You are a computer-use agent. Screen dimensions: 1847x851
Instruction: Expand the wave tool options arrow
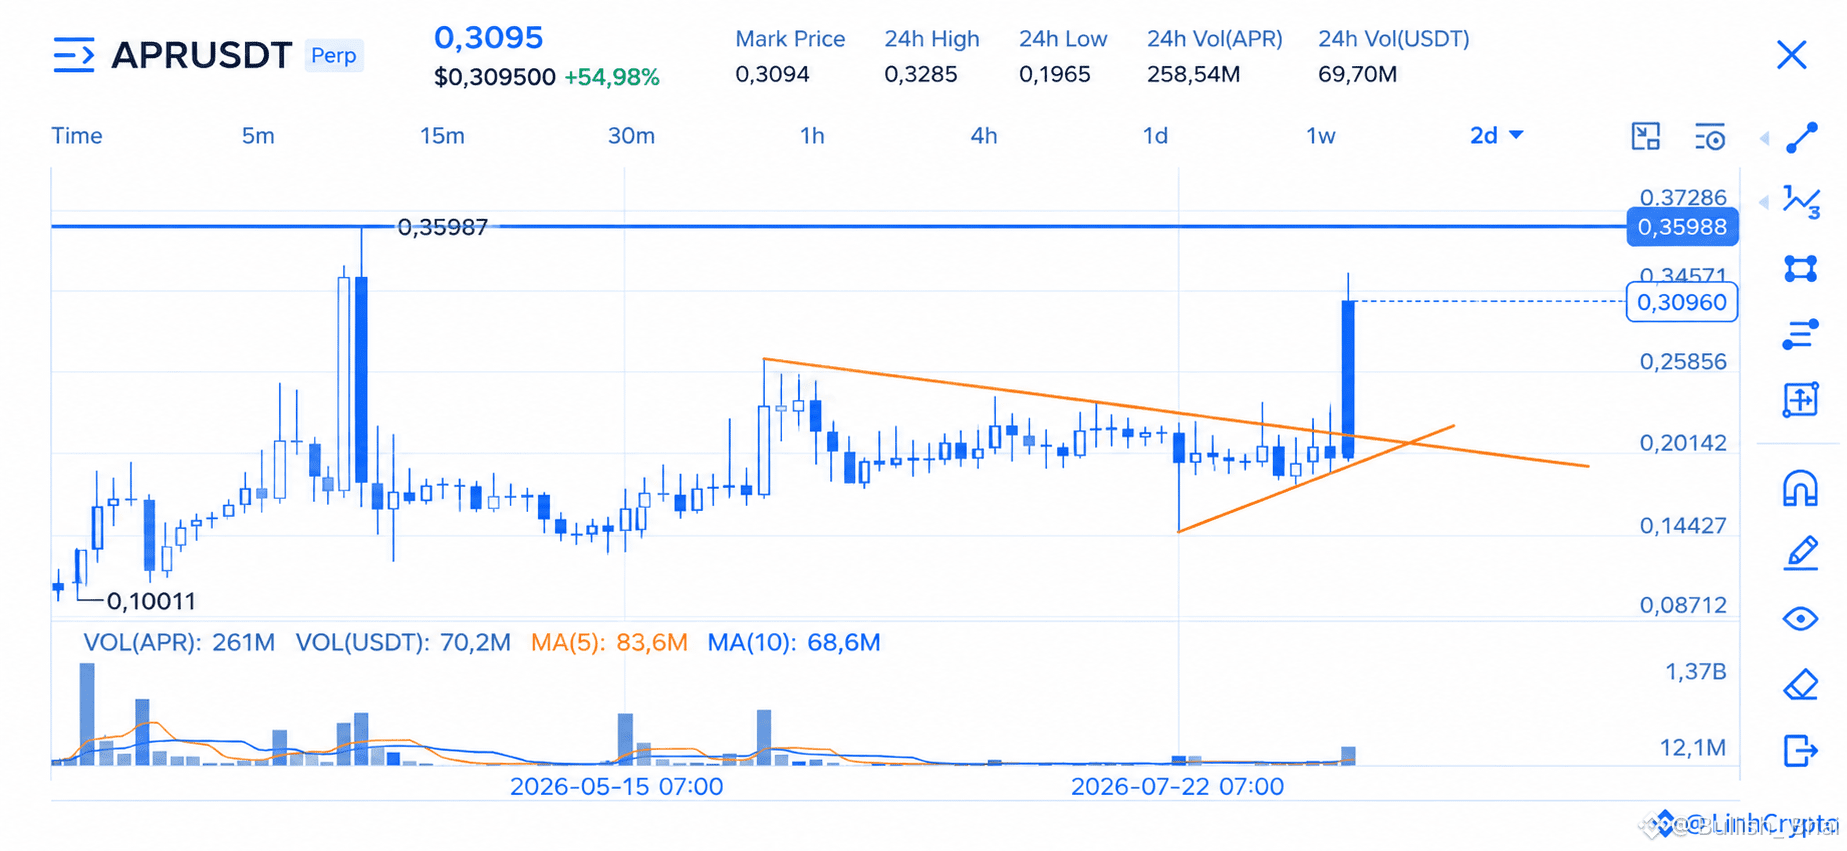1764,202
